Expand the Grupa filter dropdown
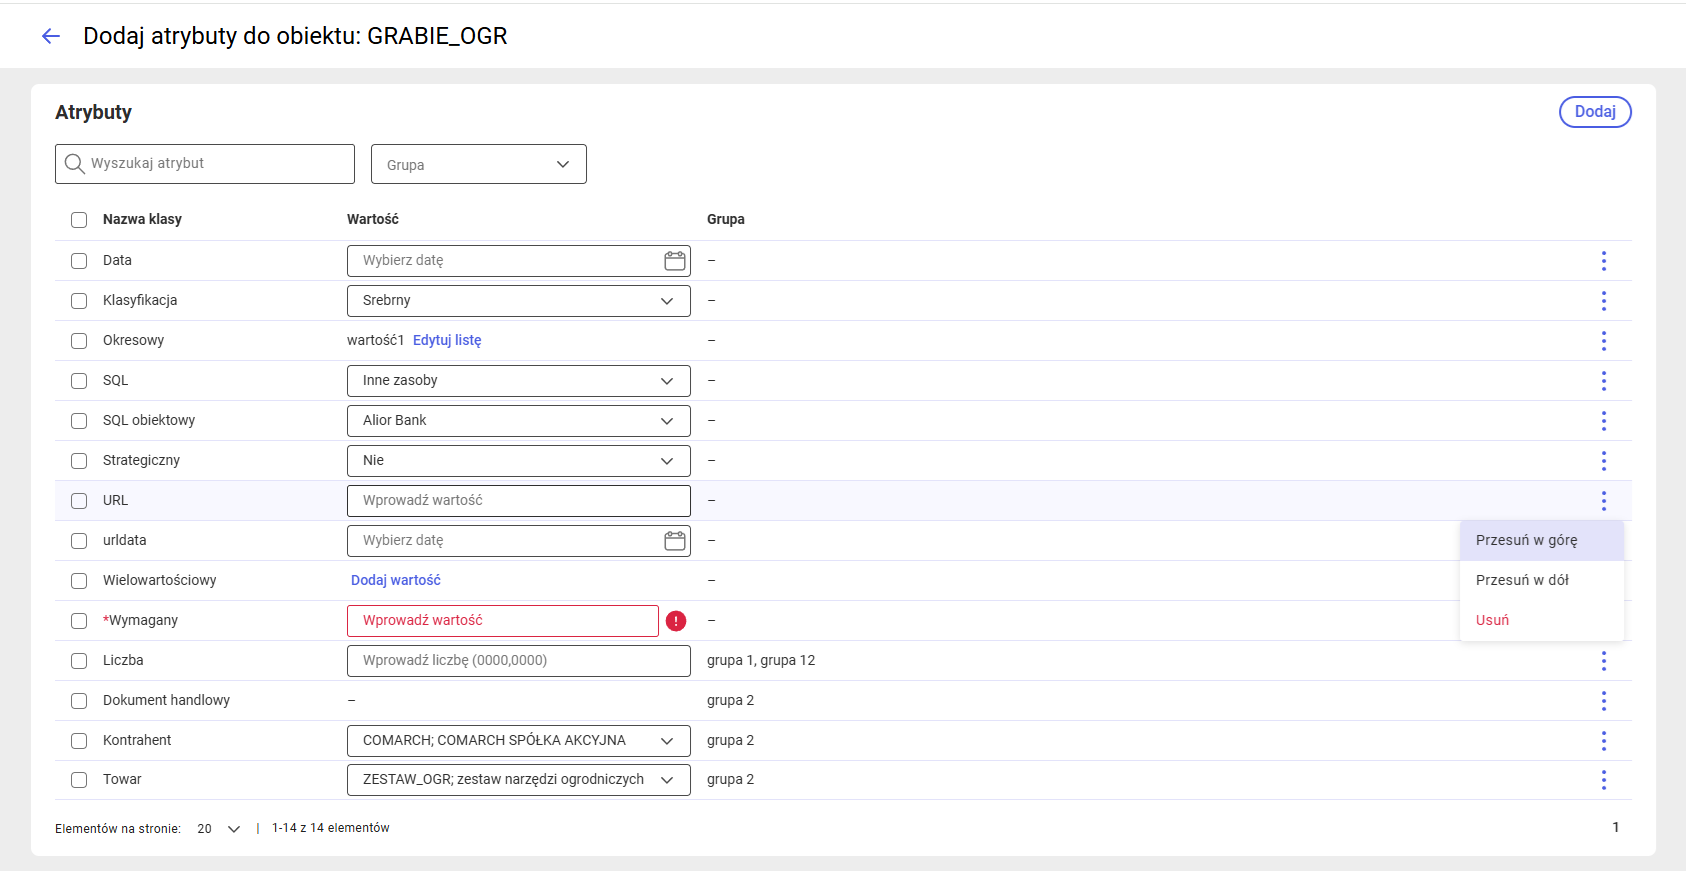This screenshot has height=871, width=1686. click(479, 164)
